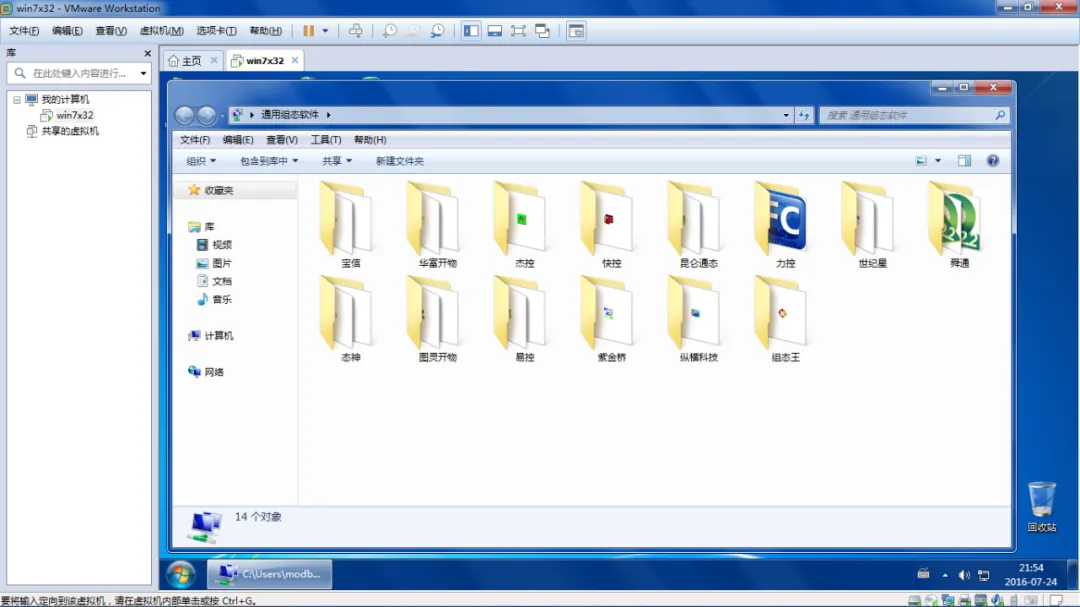Pause the virtual machine in VMware toolbar
The image size is (1080, 607).
coord(309,30)
